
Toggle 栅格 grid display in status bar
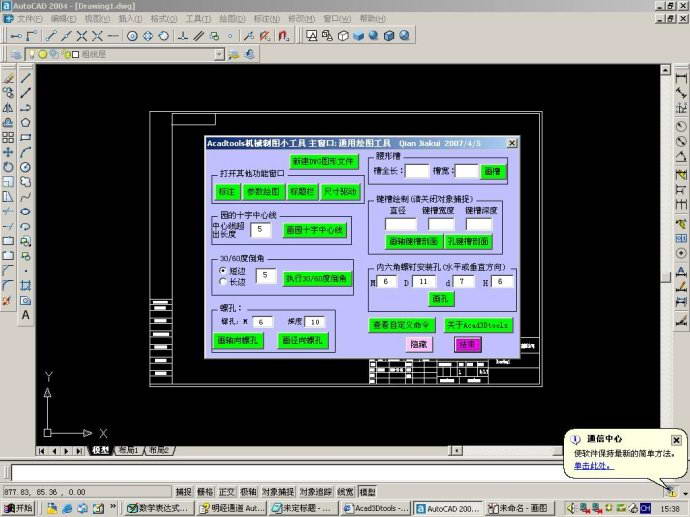205,492
